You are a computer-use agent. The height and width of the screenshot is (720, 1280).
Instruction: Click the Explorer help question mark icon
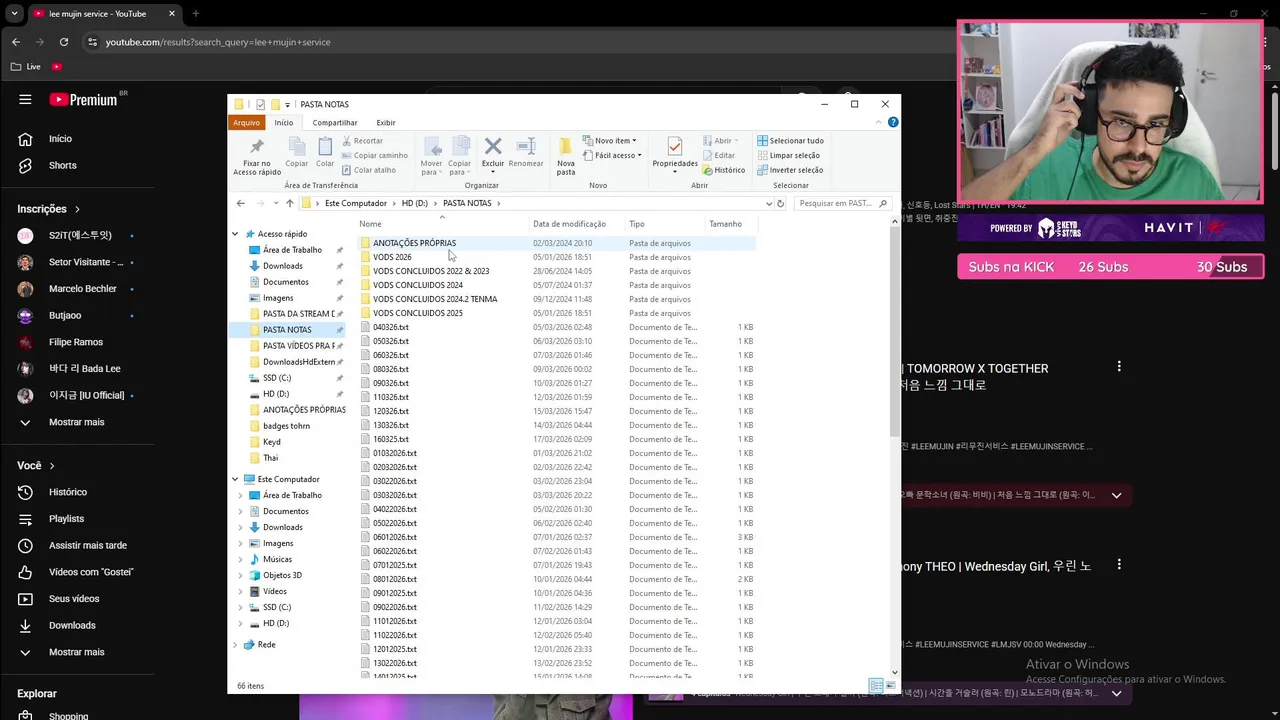[893, 122]
